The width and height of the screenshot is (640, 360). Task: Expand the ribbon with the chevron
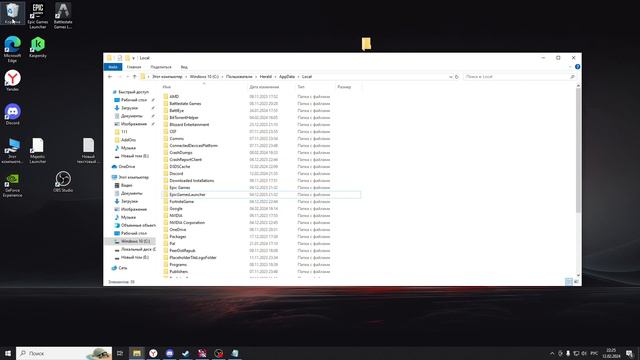pos(570,67)
